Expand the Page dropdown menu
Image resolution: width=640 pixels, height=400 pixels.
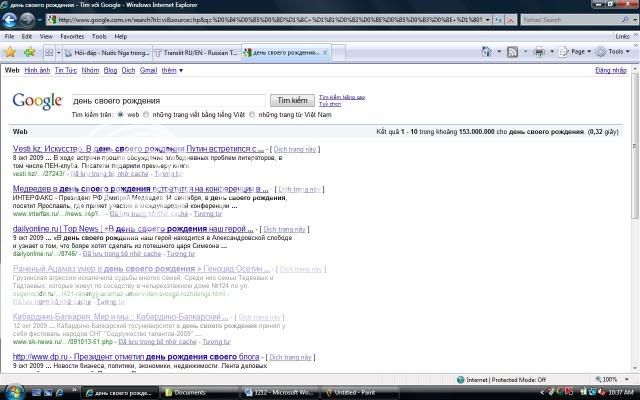click(580, 51)
